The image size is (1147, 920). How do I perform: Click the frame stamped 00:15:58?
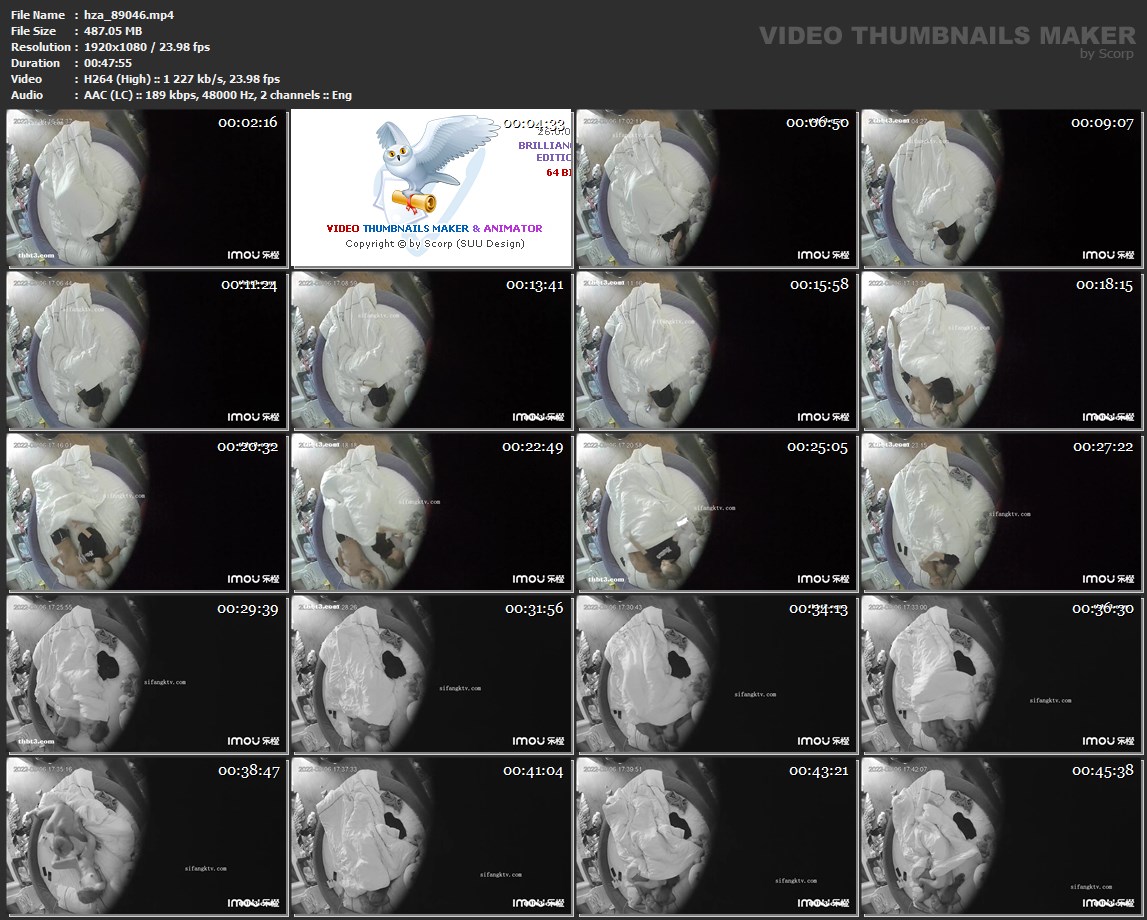click(716, 350)
